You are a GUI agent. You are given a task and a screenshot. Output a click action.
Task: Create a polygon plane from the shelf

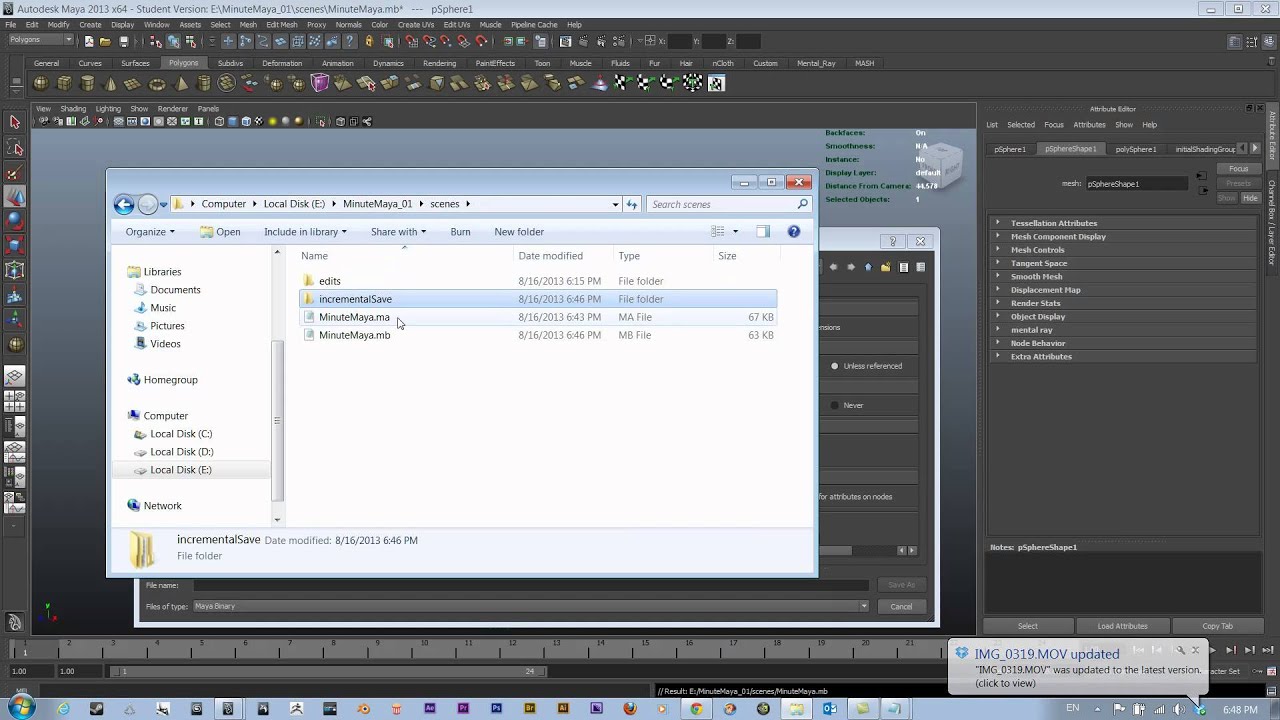point(134,84)
